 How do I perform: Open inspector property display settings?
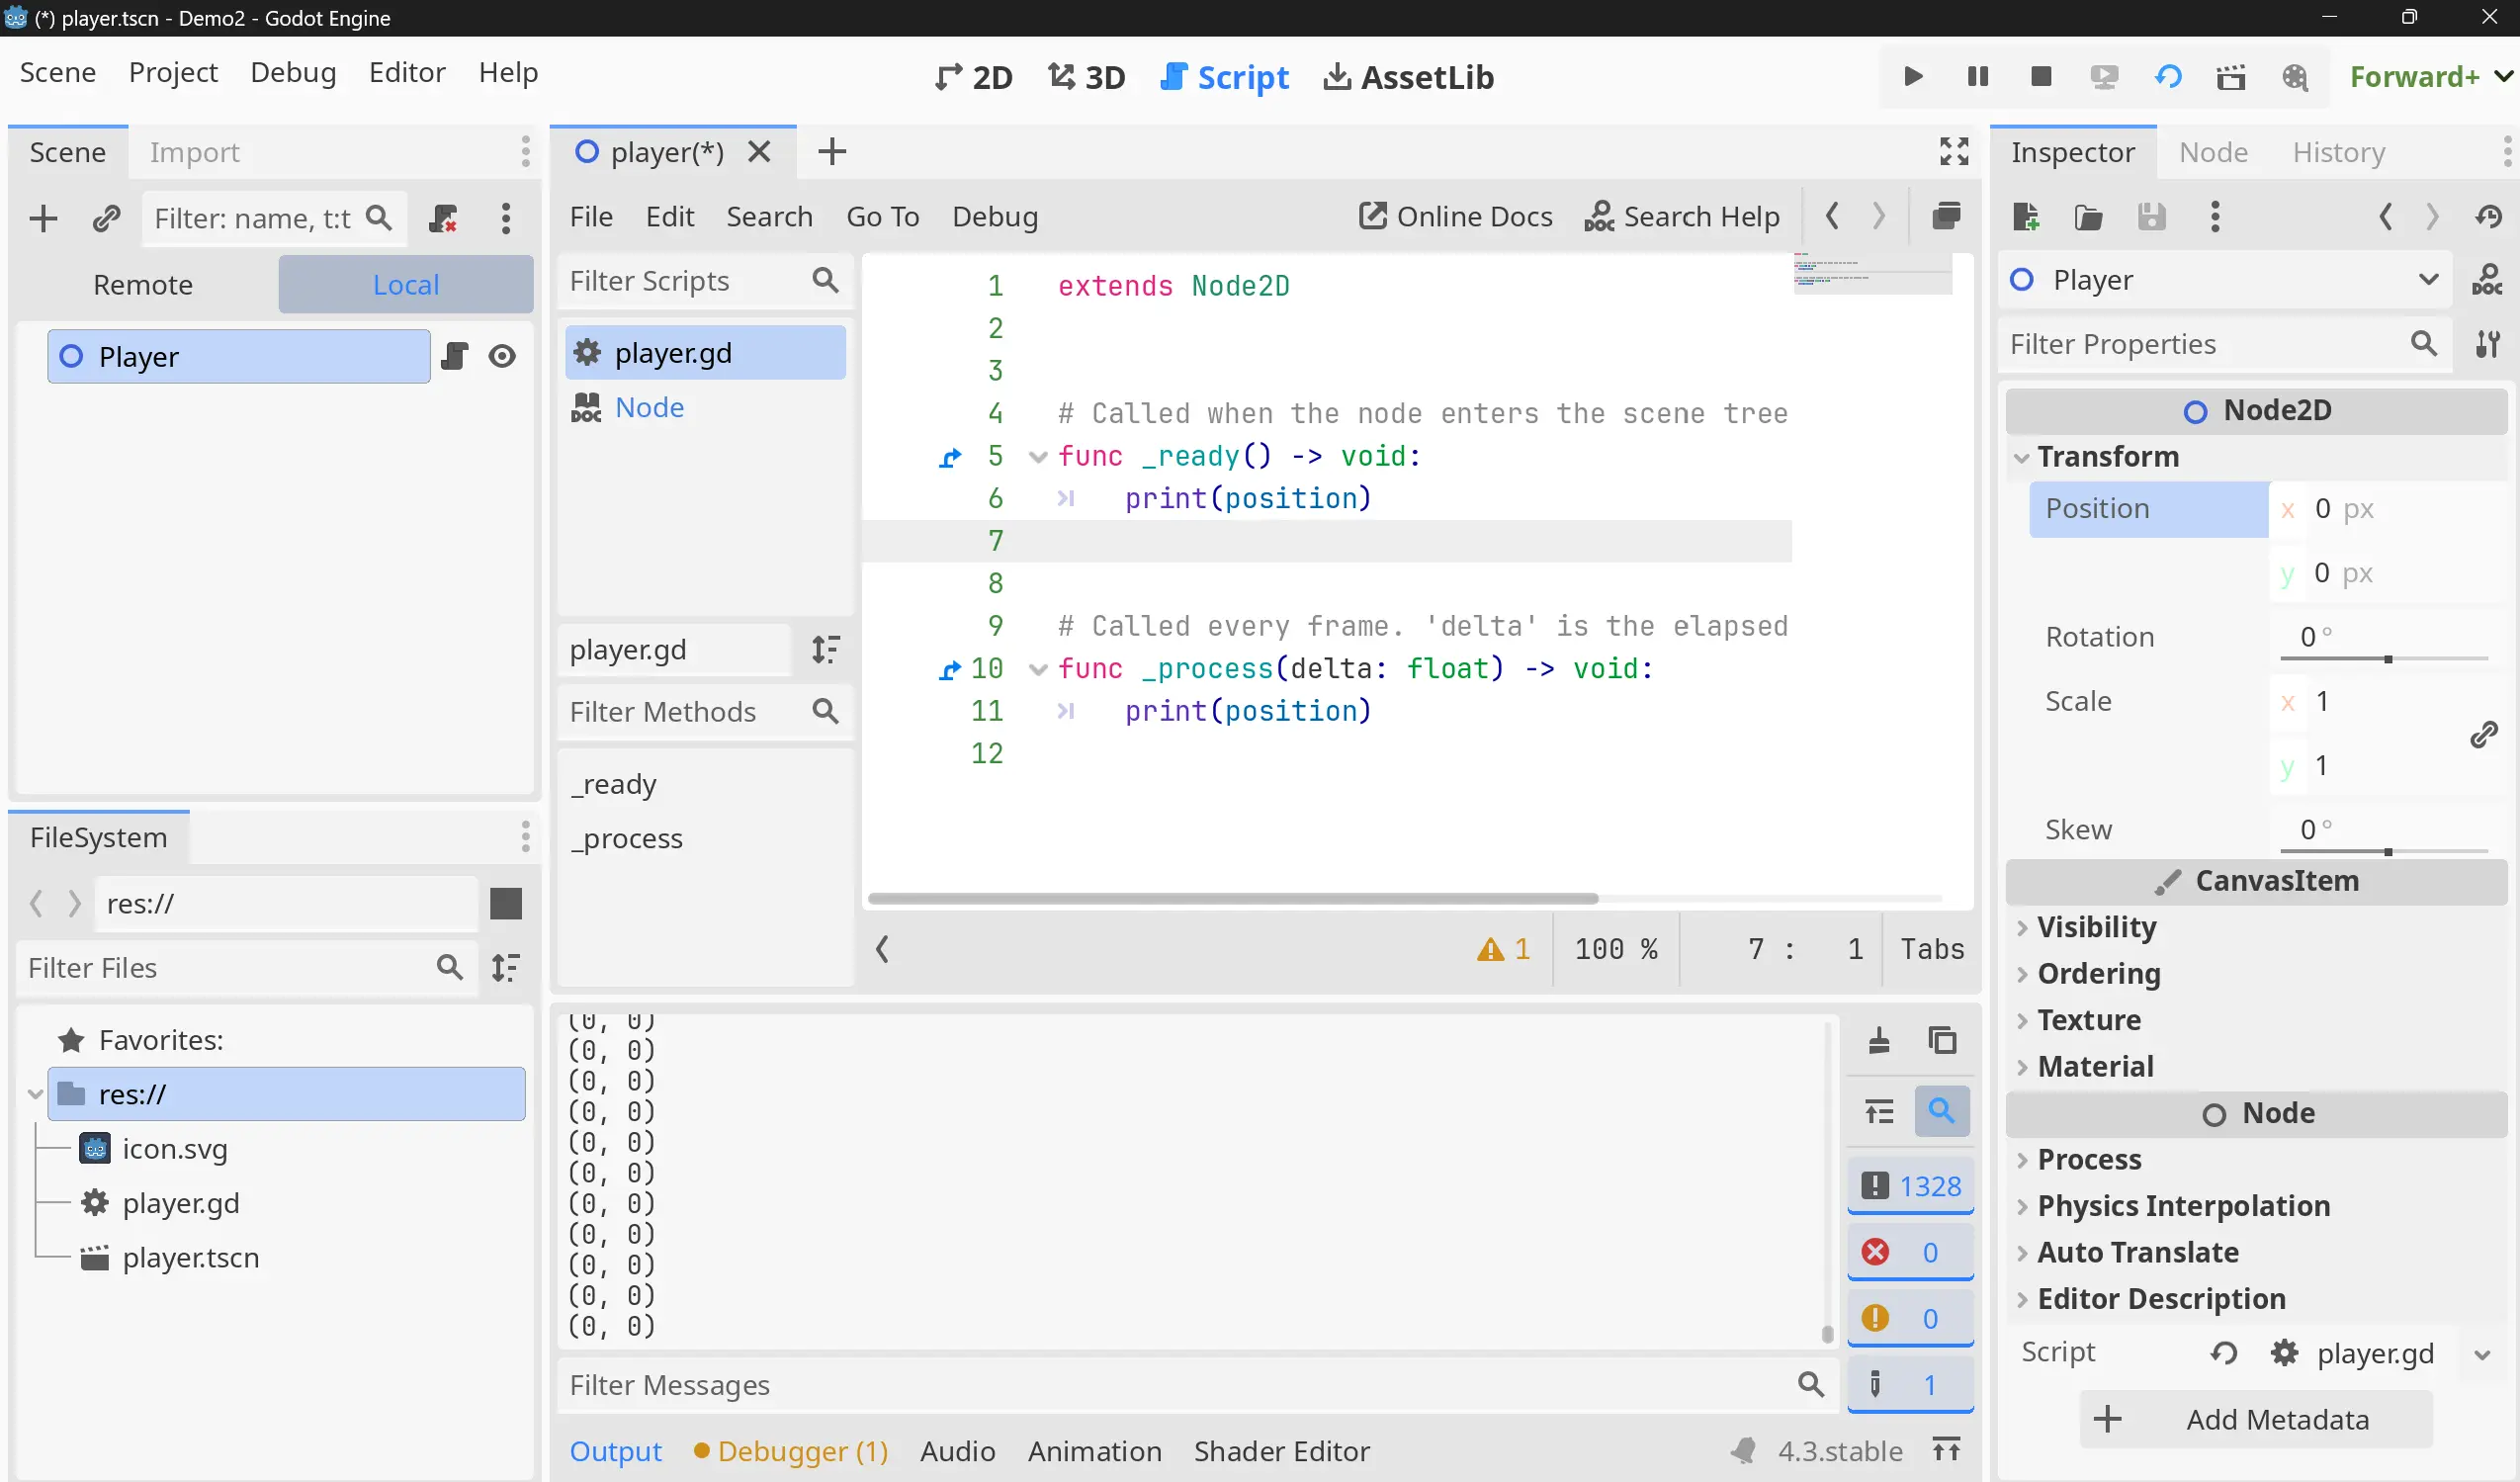(x=2487, y=344)
